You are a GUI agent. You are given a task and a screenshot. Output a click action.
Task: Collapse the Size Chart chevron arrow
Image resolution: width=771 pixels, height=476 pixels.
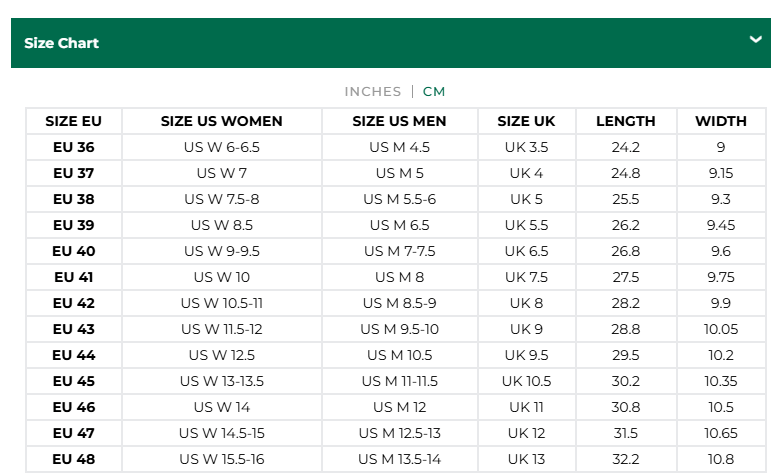[x=755, y=39]
